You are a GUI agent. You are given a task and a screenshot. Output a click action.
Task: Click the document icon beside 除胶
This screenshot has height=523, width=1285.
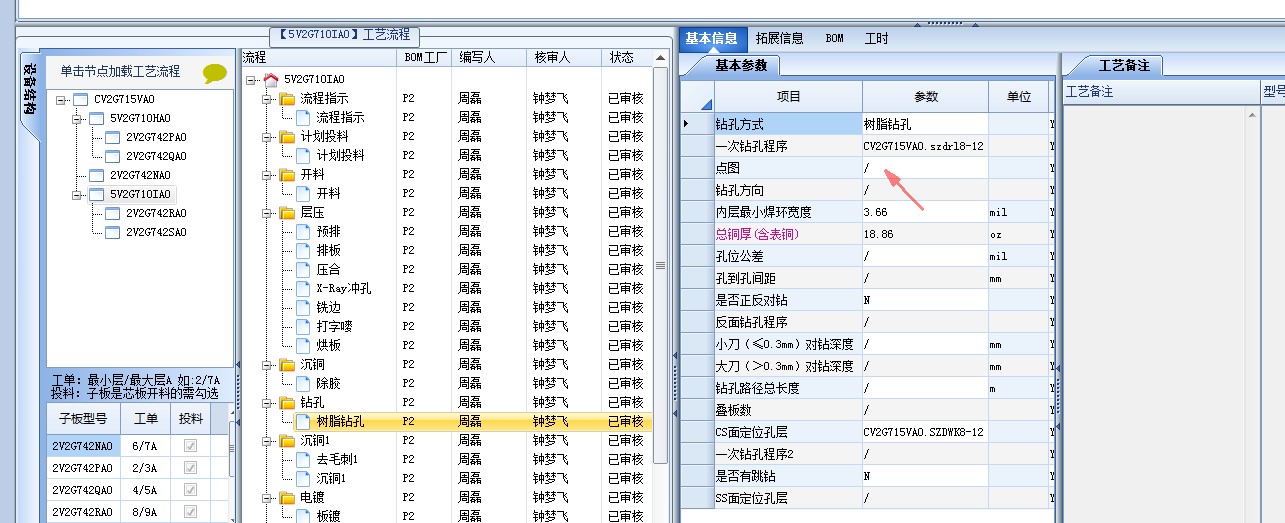pos(304,383)
